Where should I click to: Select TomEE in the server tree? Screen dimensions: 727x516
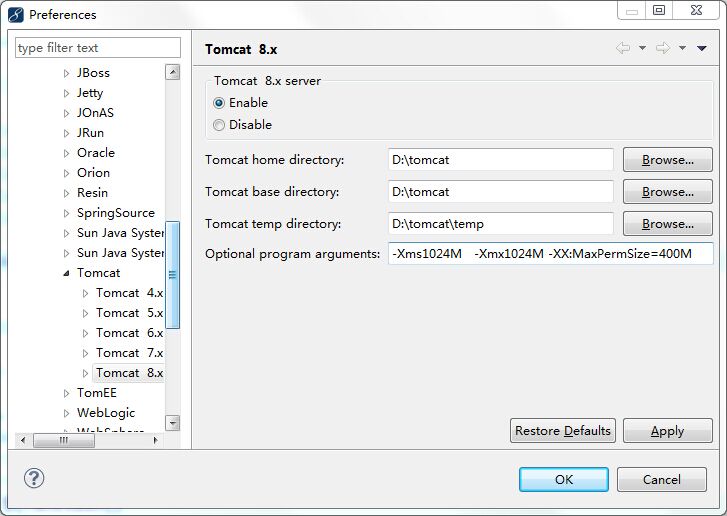(97, 393)
